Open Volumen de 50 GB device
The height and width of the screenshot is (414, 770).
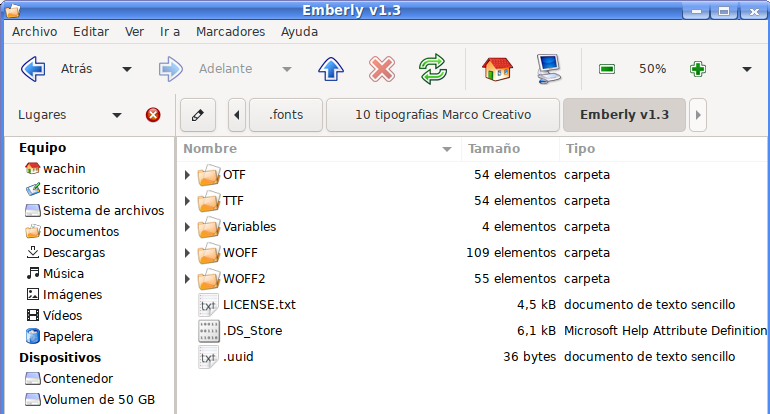pos(90,400)
